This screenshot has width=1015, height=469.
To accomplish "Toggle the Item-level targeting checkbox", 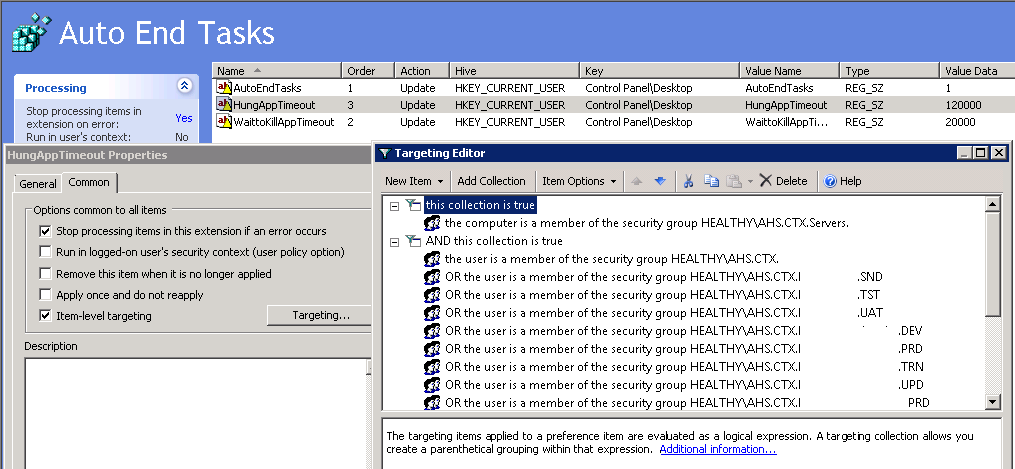I will (45, 316).
